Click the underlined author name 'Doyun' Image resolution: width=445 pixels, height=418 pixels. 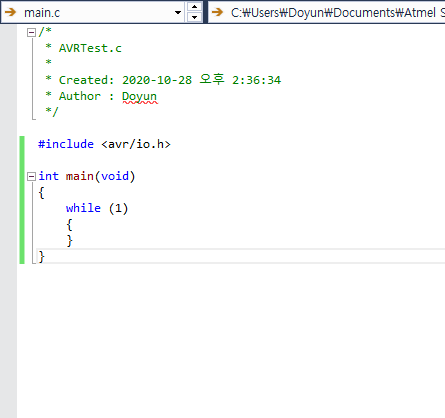[139, 97]
